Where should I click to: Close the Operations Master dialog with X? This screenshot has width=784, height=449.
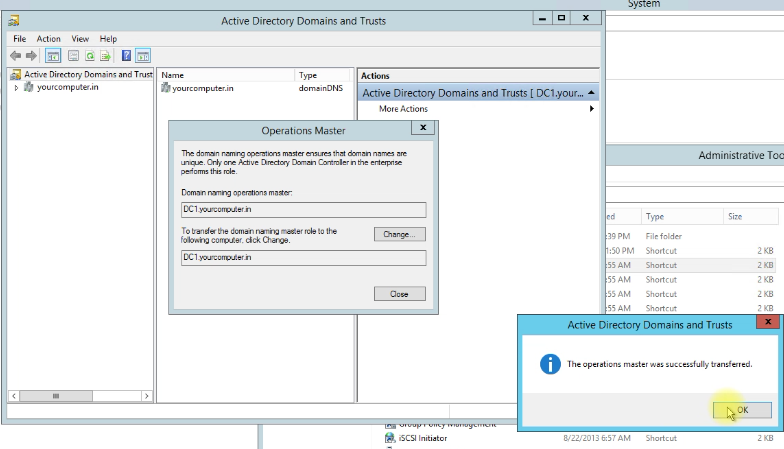pyautogui.click(x=423, y=128)
